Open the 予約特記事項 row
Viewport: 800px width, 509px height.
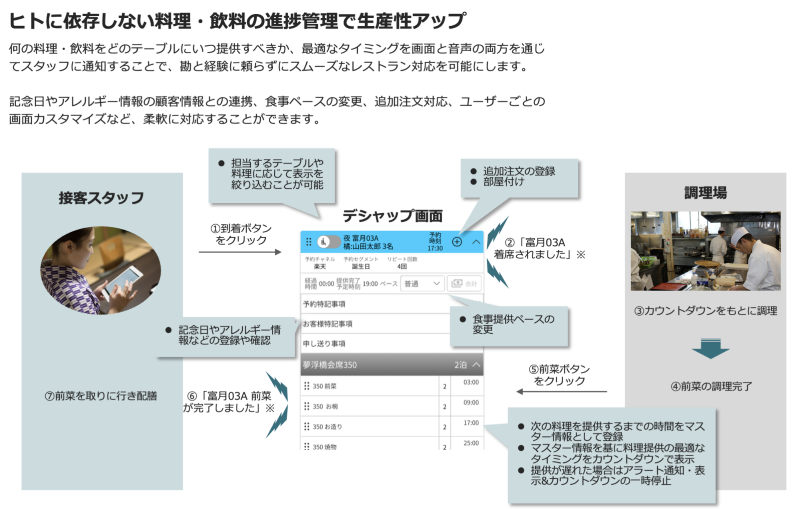[391, 304]
